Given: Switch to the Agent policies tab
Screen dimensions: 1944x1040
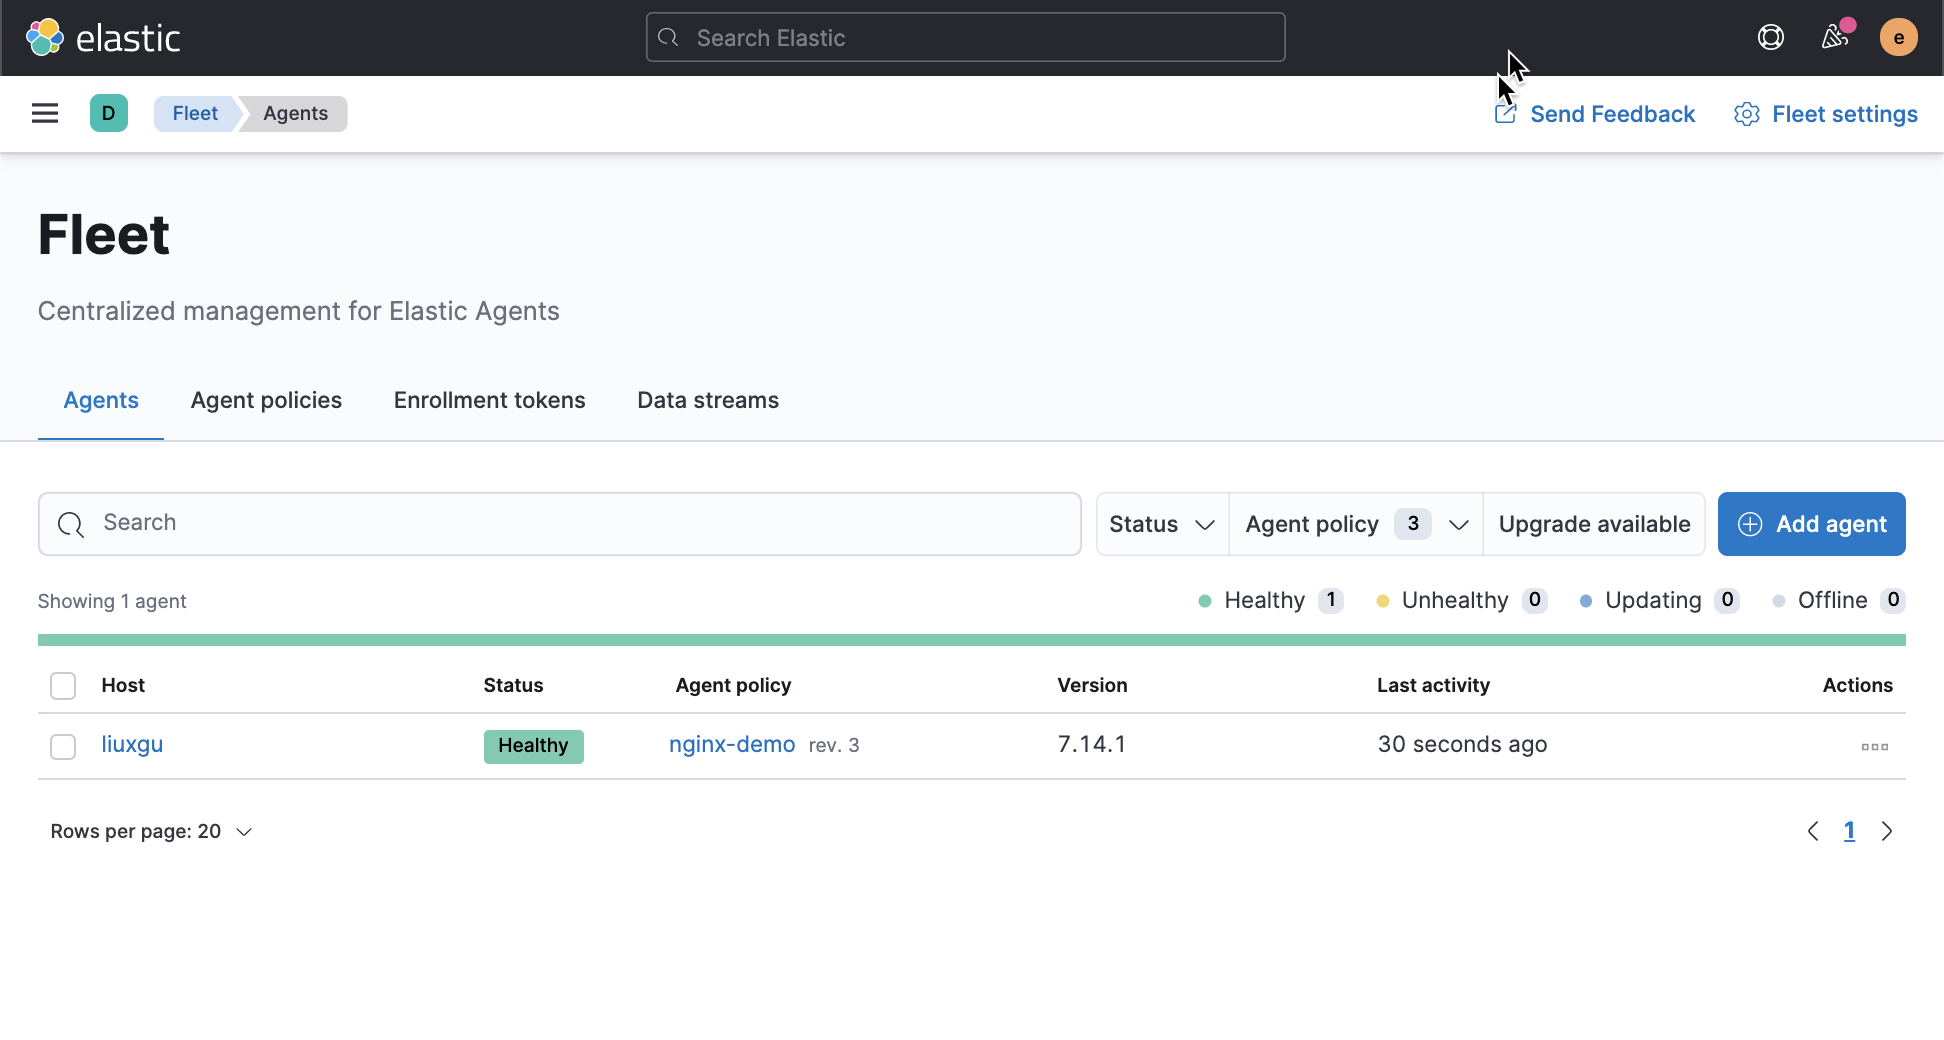Looking at the screenshot, I should [266, 400].
